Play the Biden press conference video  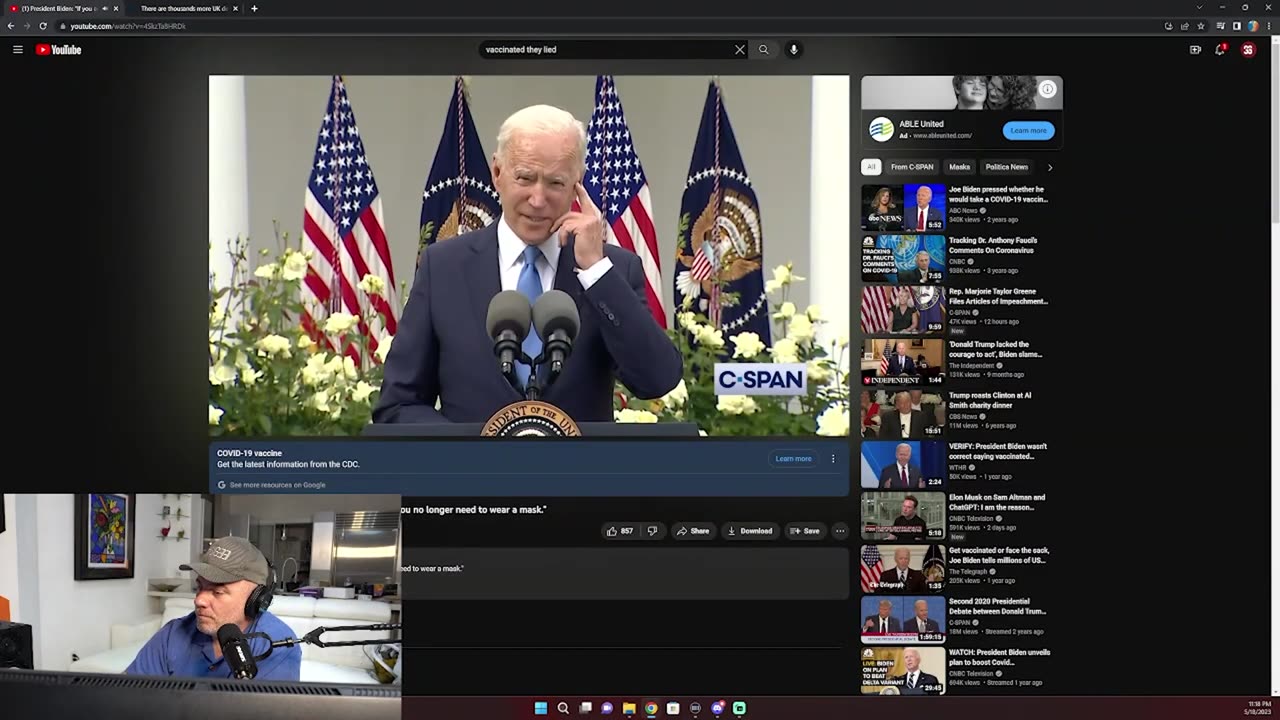pyautogui.click(x=529, y=256)
